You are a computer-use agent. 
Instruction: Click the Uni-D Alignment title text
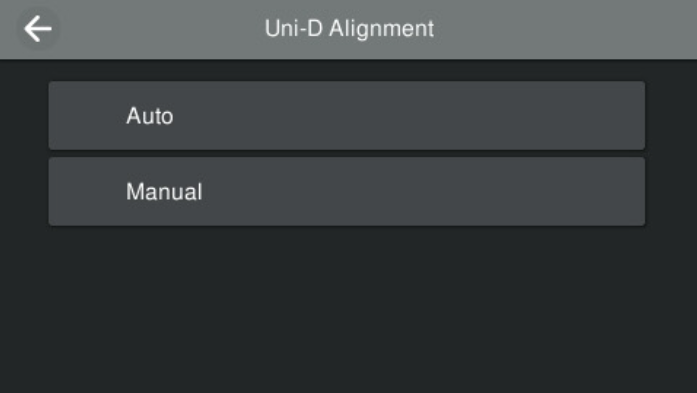coord(349,29)
